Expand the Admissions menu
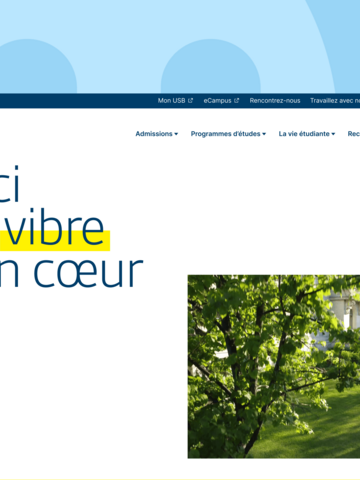The width and height of the screenshot is (360, 480). point(157,134)
